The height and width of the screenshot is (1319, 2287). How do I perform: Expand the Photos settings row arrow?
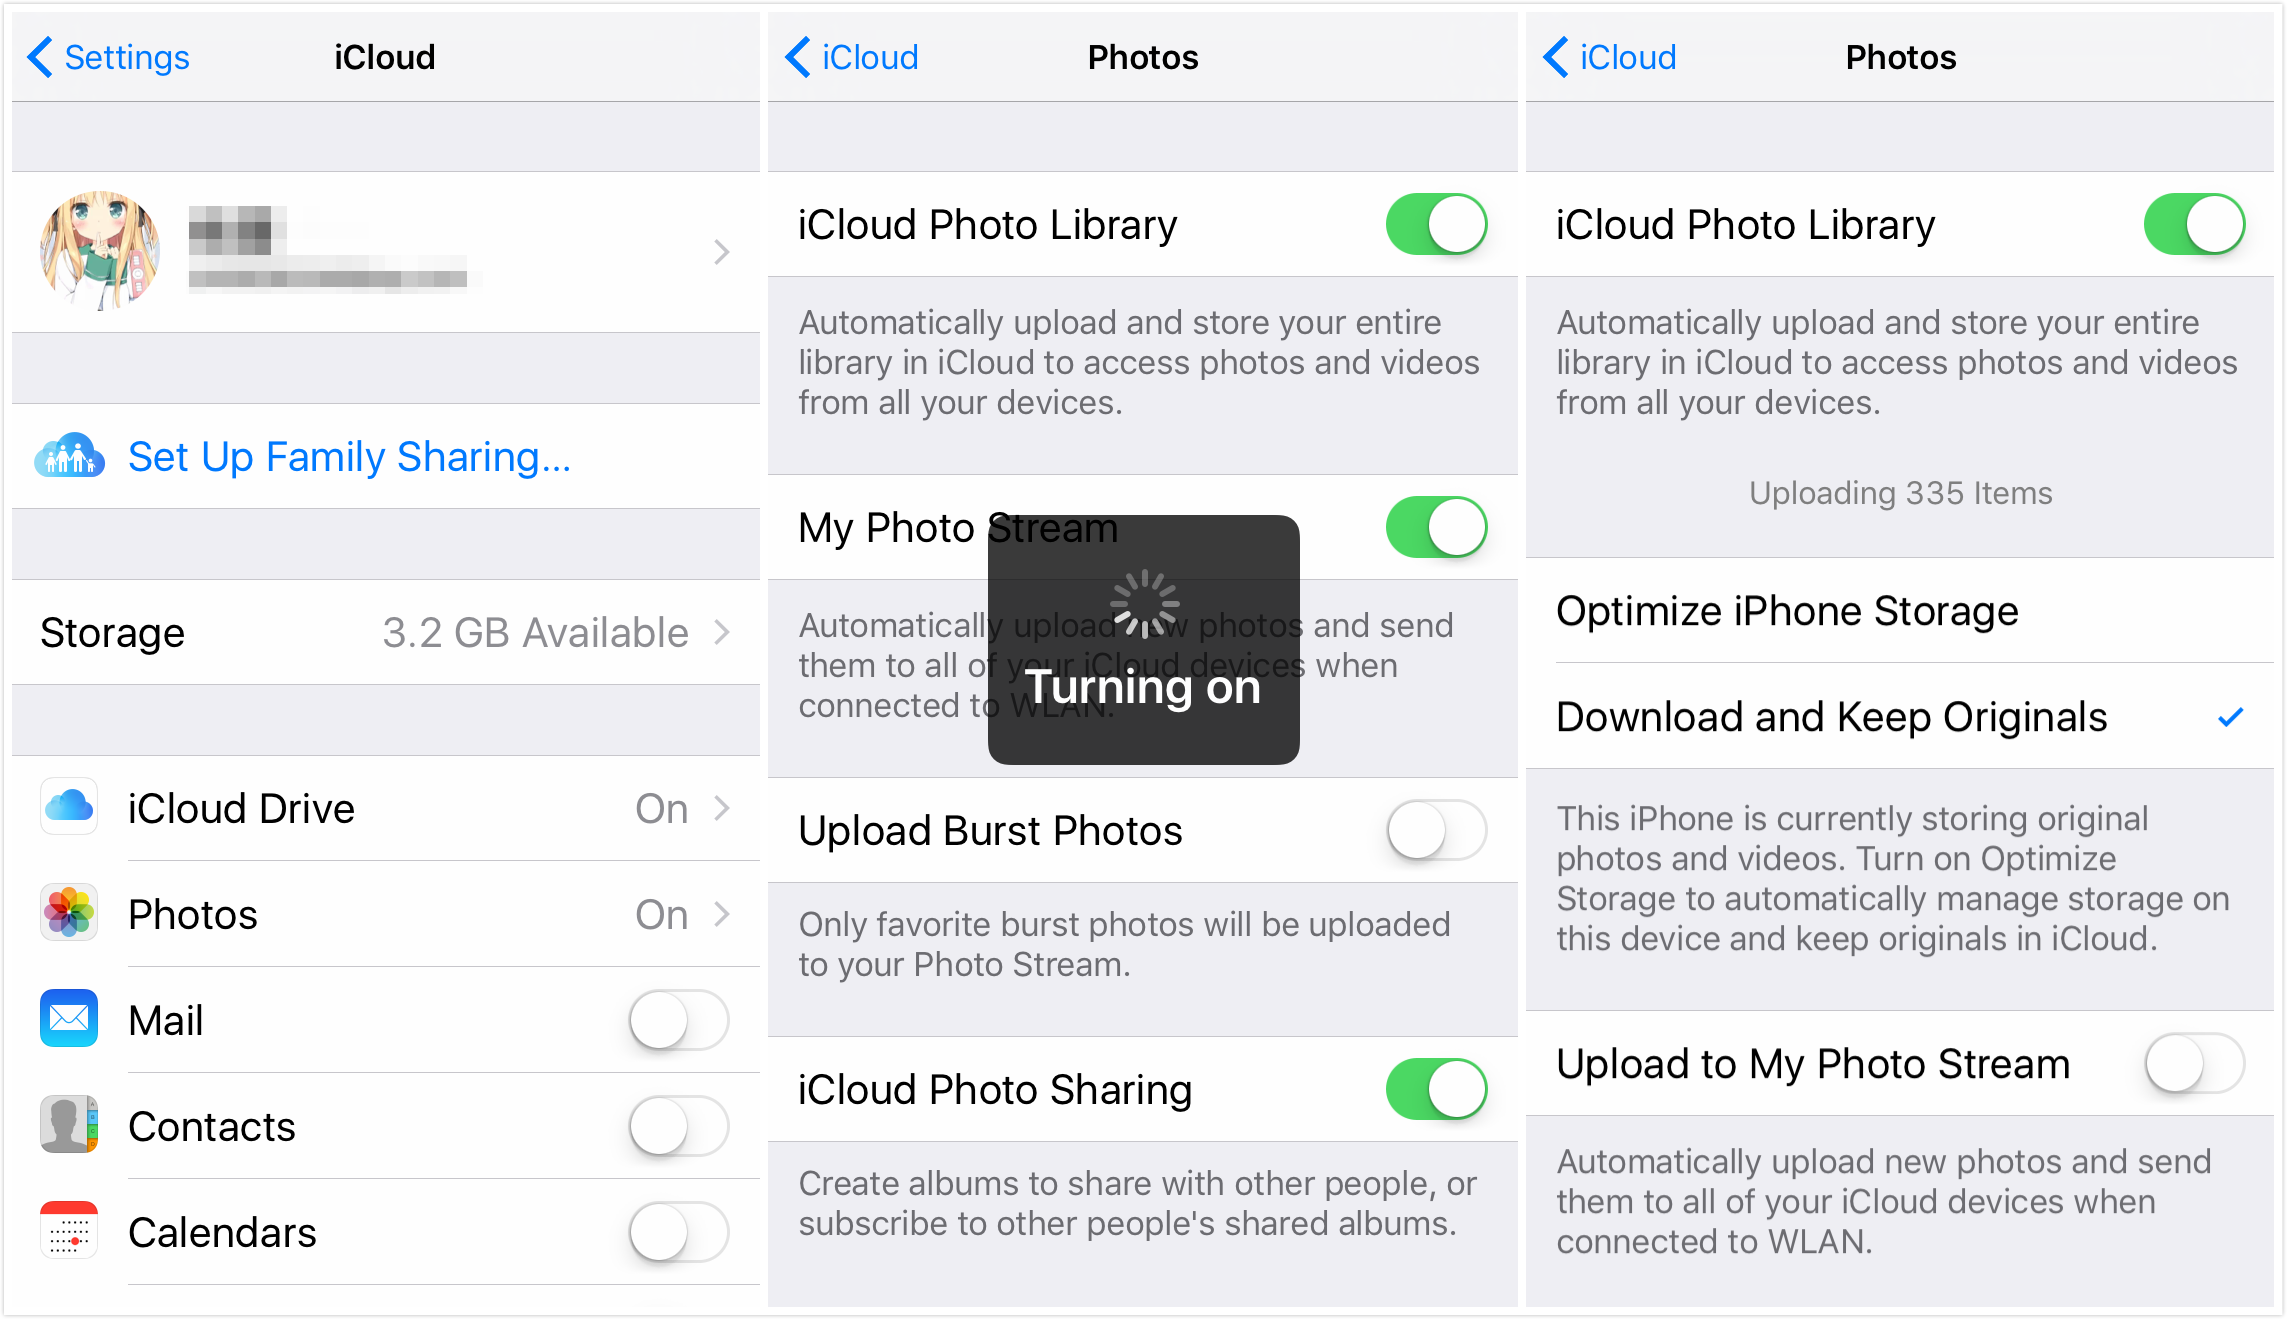(727, 912)
